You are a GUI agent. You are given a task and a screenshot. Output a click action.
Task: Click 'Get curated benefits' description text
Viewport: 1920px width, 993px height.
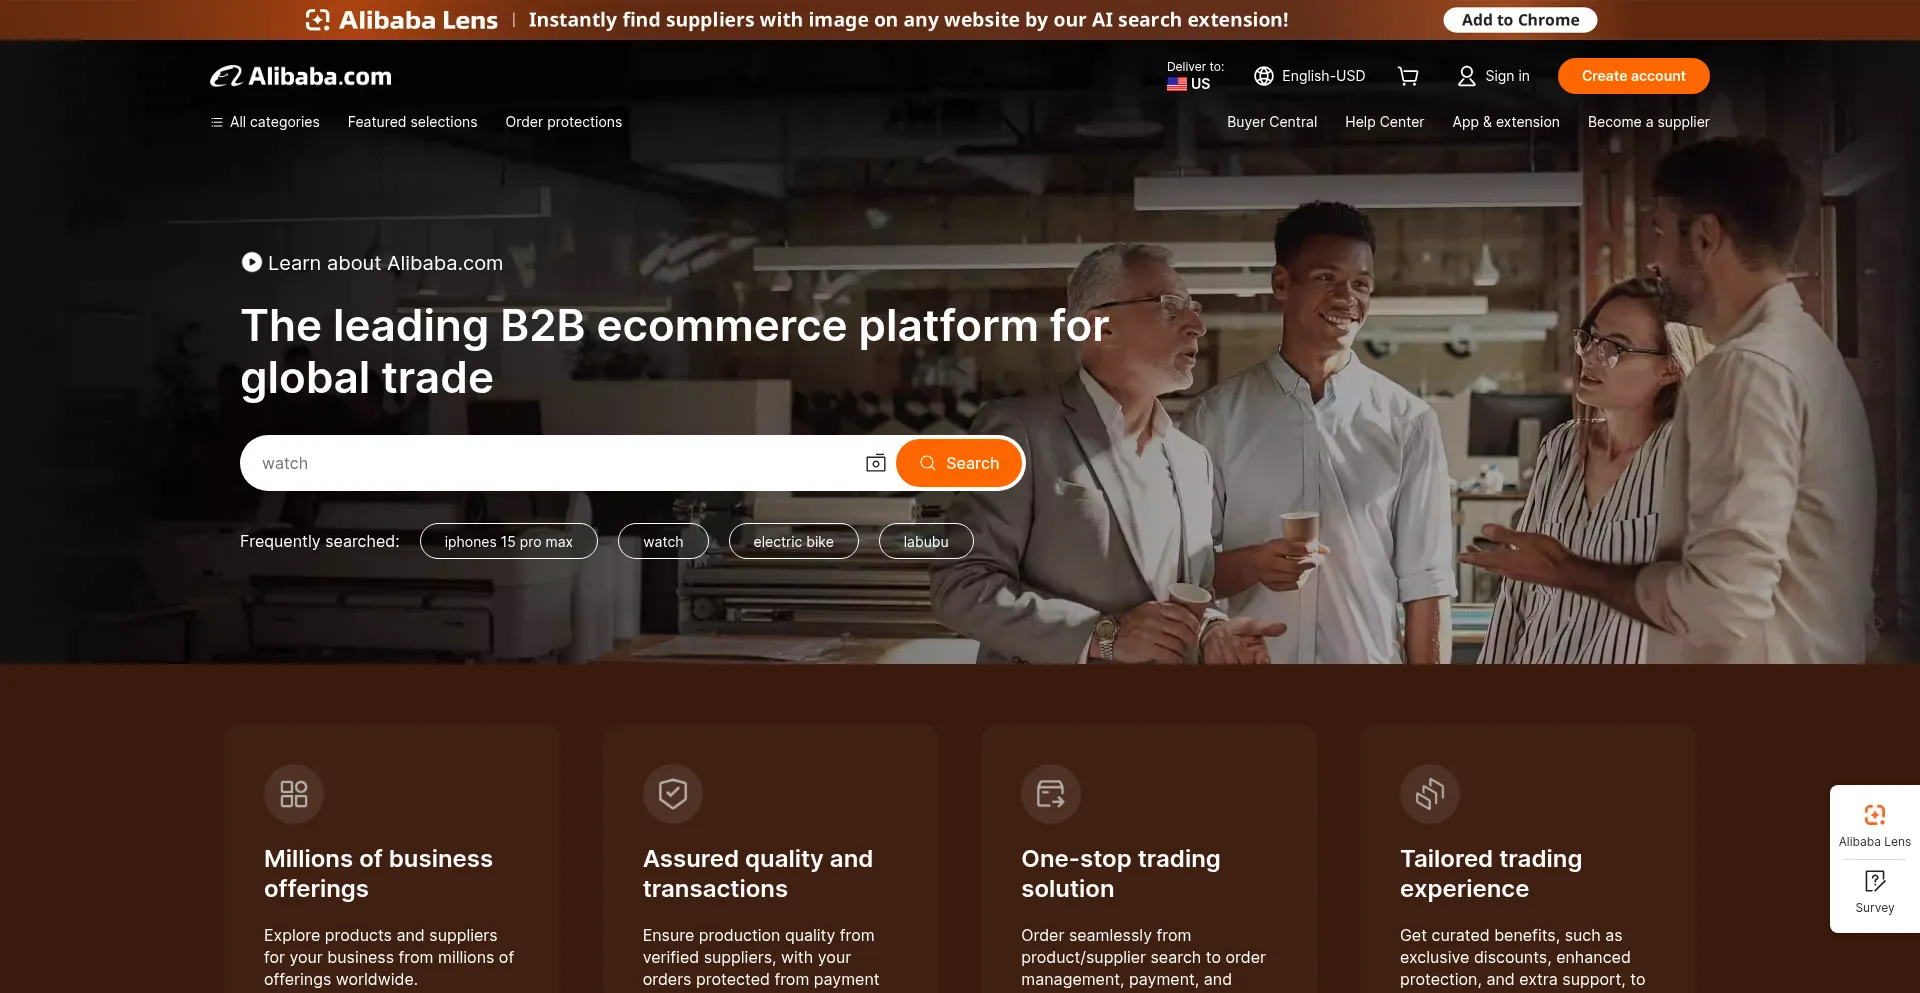(1522, 957)
